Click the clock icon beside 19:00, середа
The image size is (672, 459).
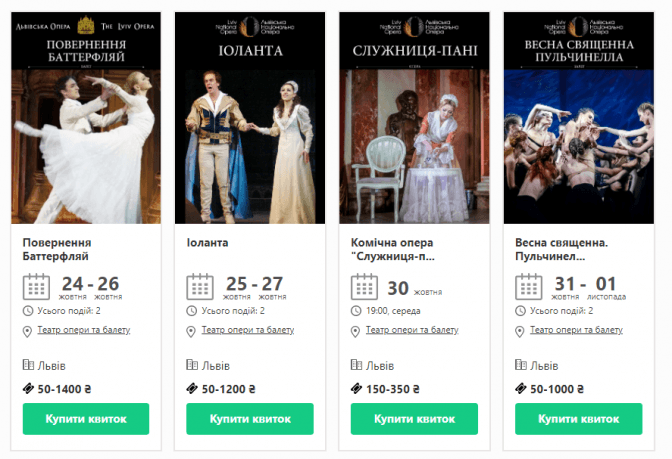pyautogui.click(x=356, y=311)
